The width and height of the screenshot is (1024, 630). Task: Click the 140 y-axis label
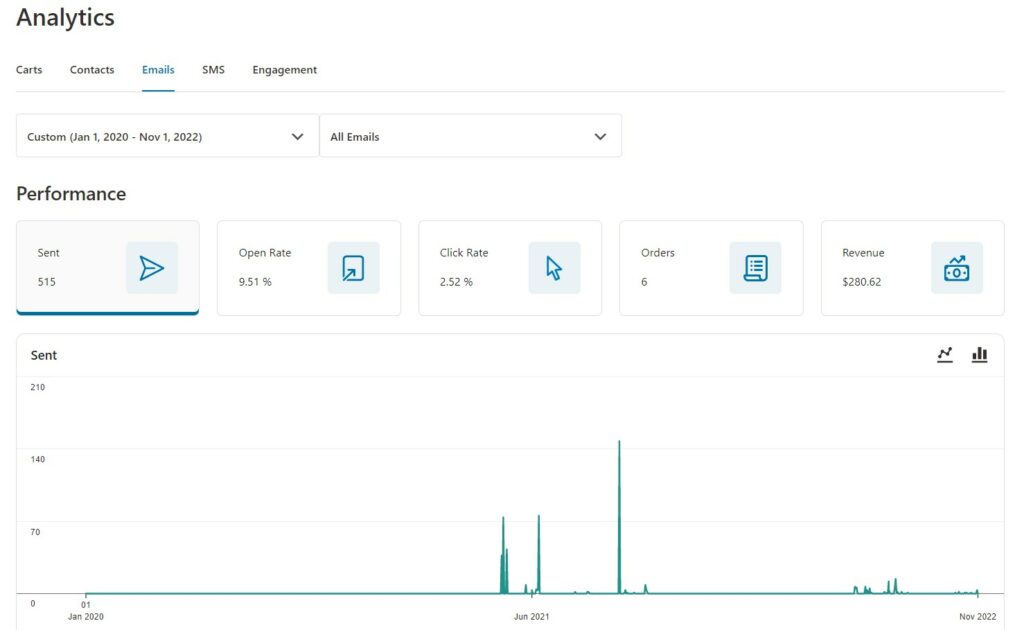(37, 460)
